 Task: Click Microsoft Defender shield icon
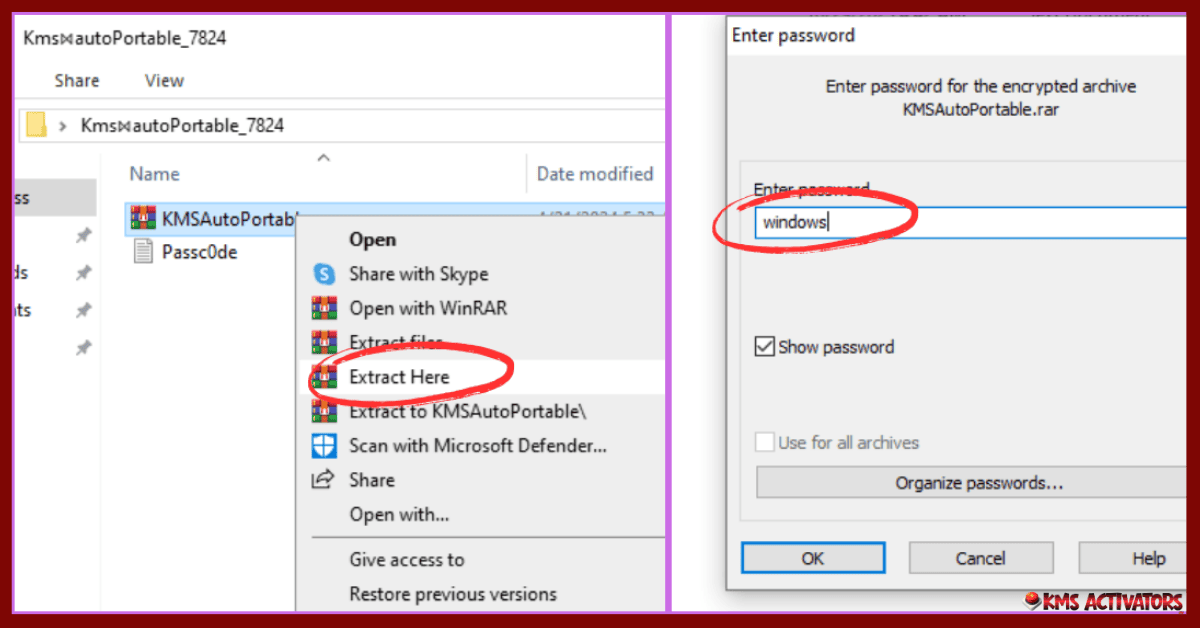point(324,445)
